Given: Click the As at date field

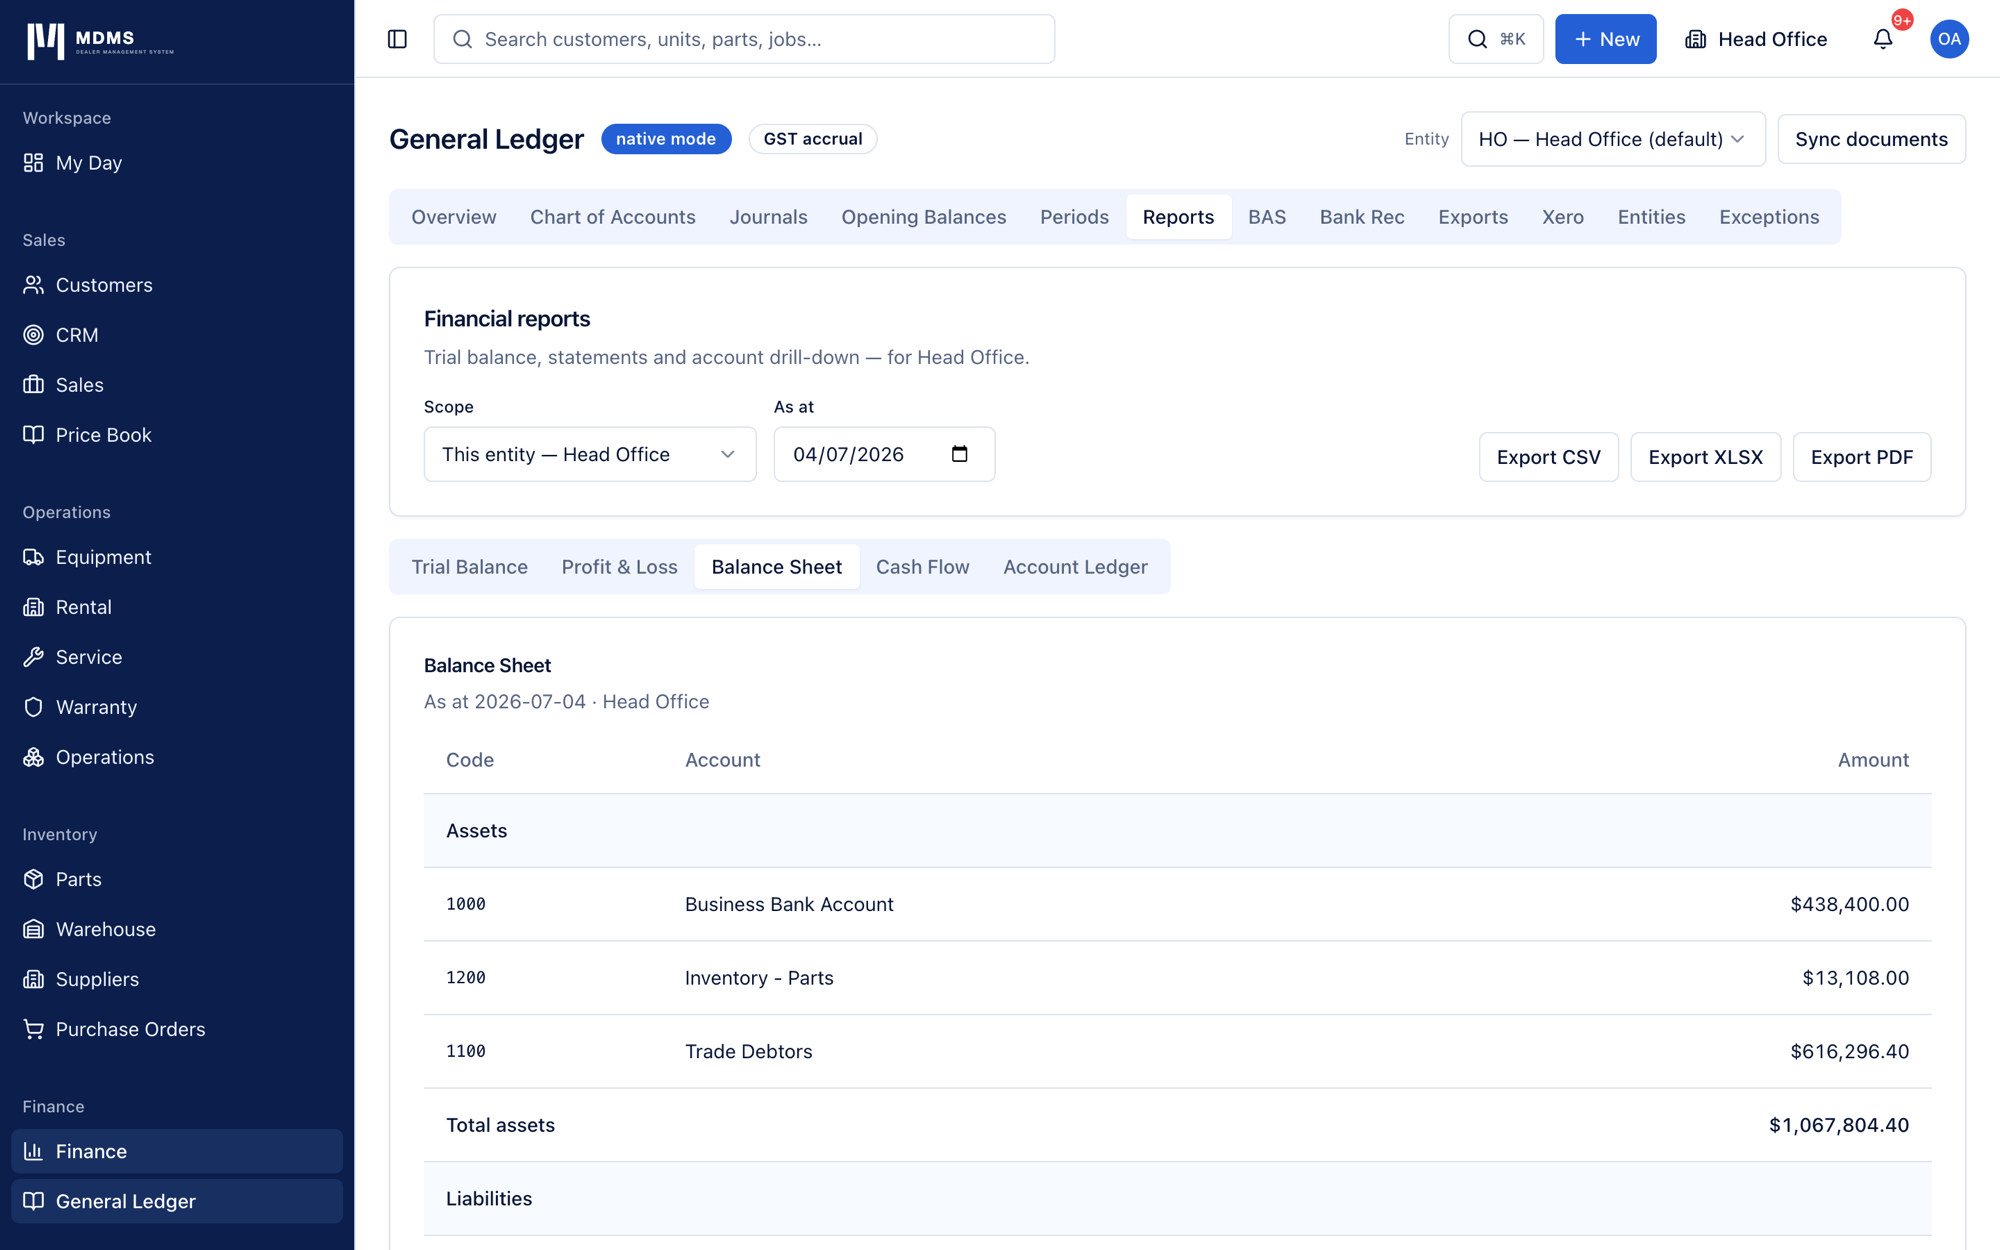Looking at the screenshot, I should [x=885, y=454].
